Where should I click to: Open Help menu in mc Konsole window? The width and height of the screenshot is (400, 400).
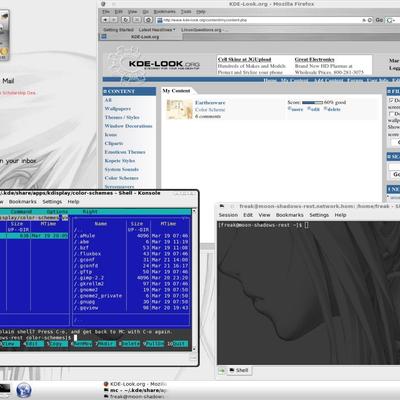73,202
